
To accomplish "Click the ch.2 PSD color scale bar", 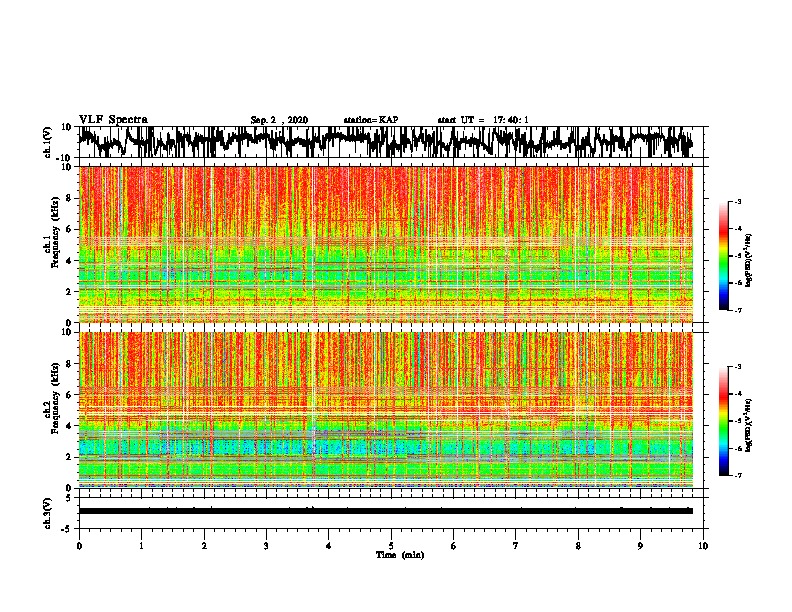I will (723, 421).
